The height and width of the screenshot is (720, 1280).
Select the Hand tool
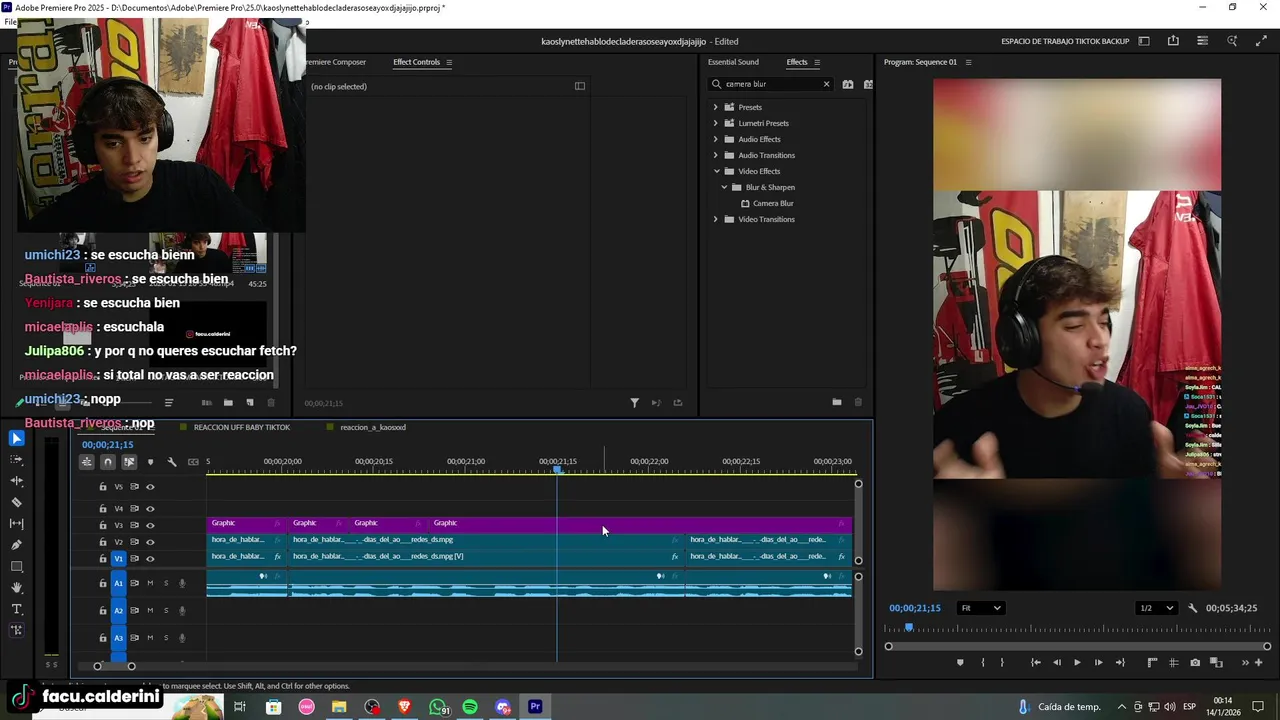(16, 588)
